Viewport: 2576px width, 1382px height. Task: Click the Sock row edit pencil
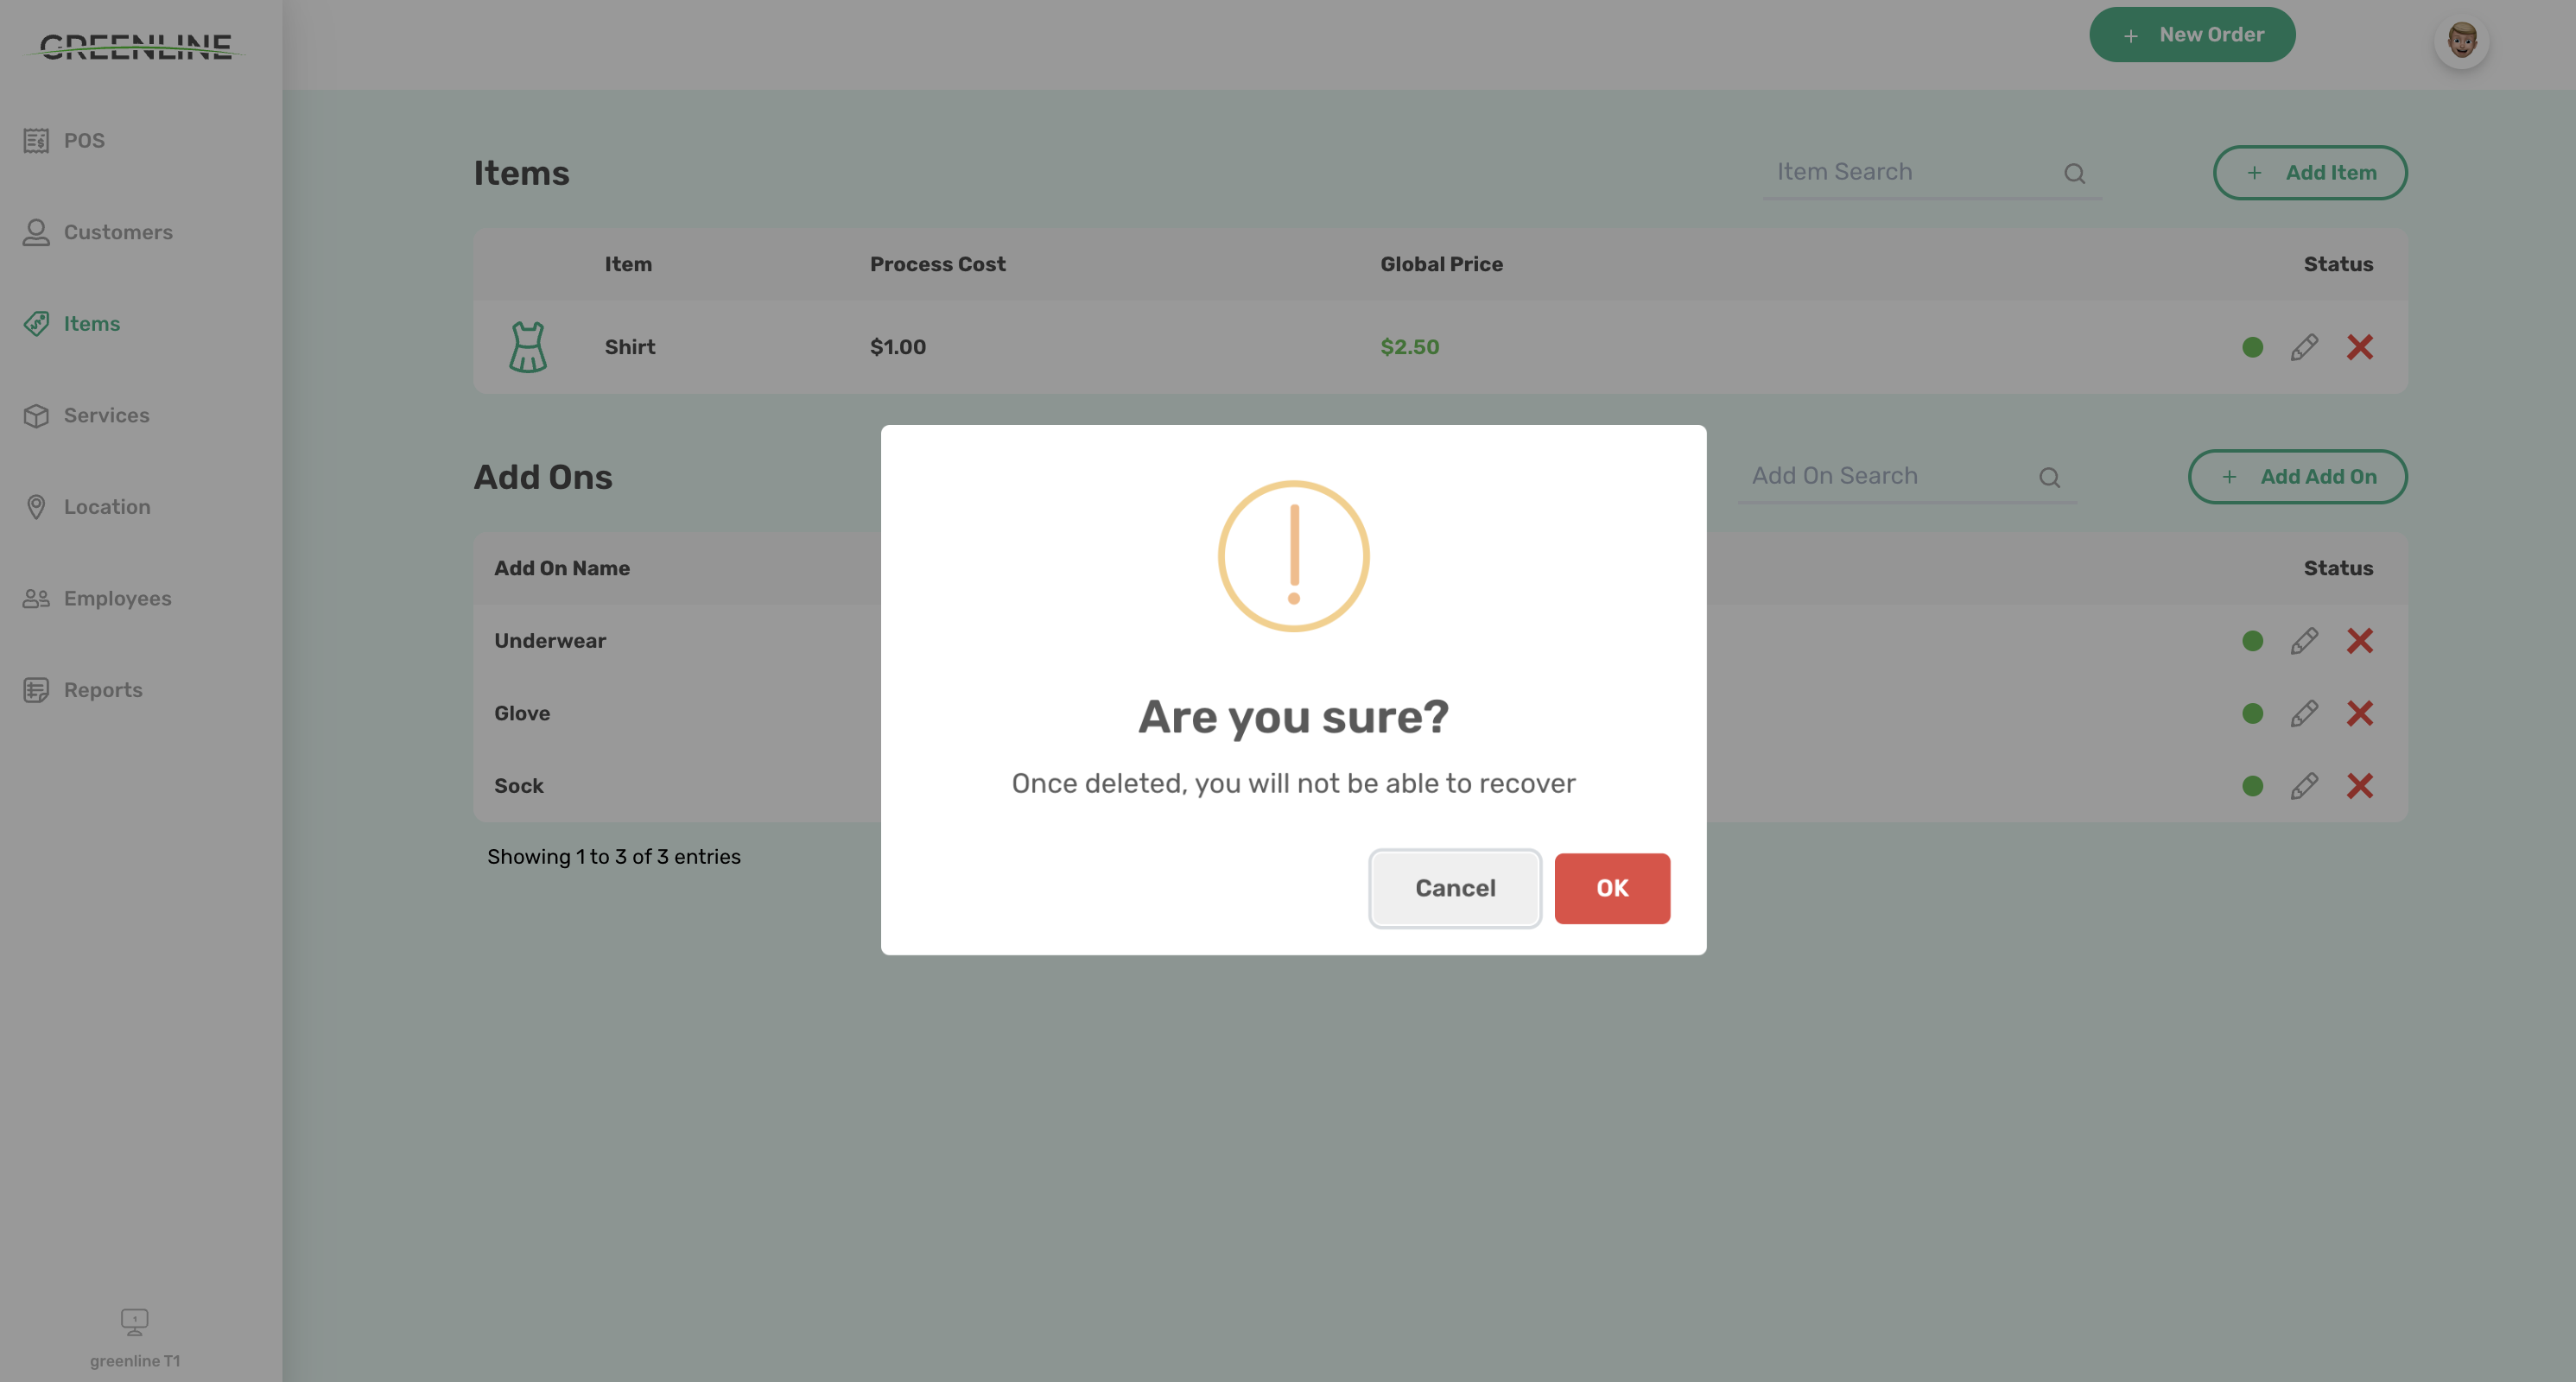click(2304, 786)
